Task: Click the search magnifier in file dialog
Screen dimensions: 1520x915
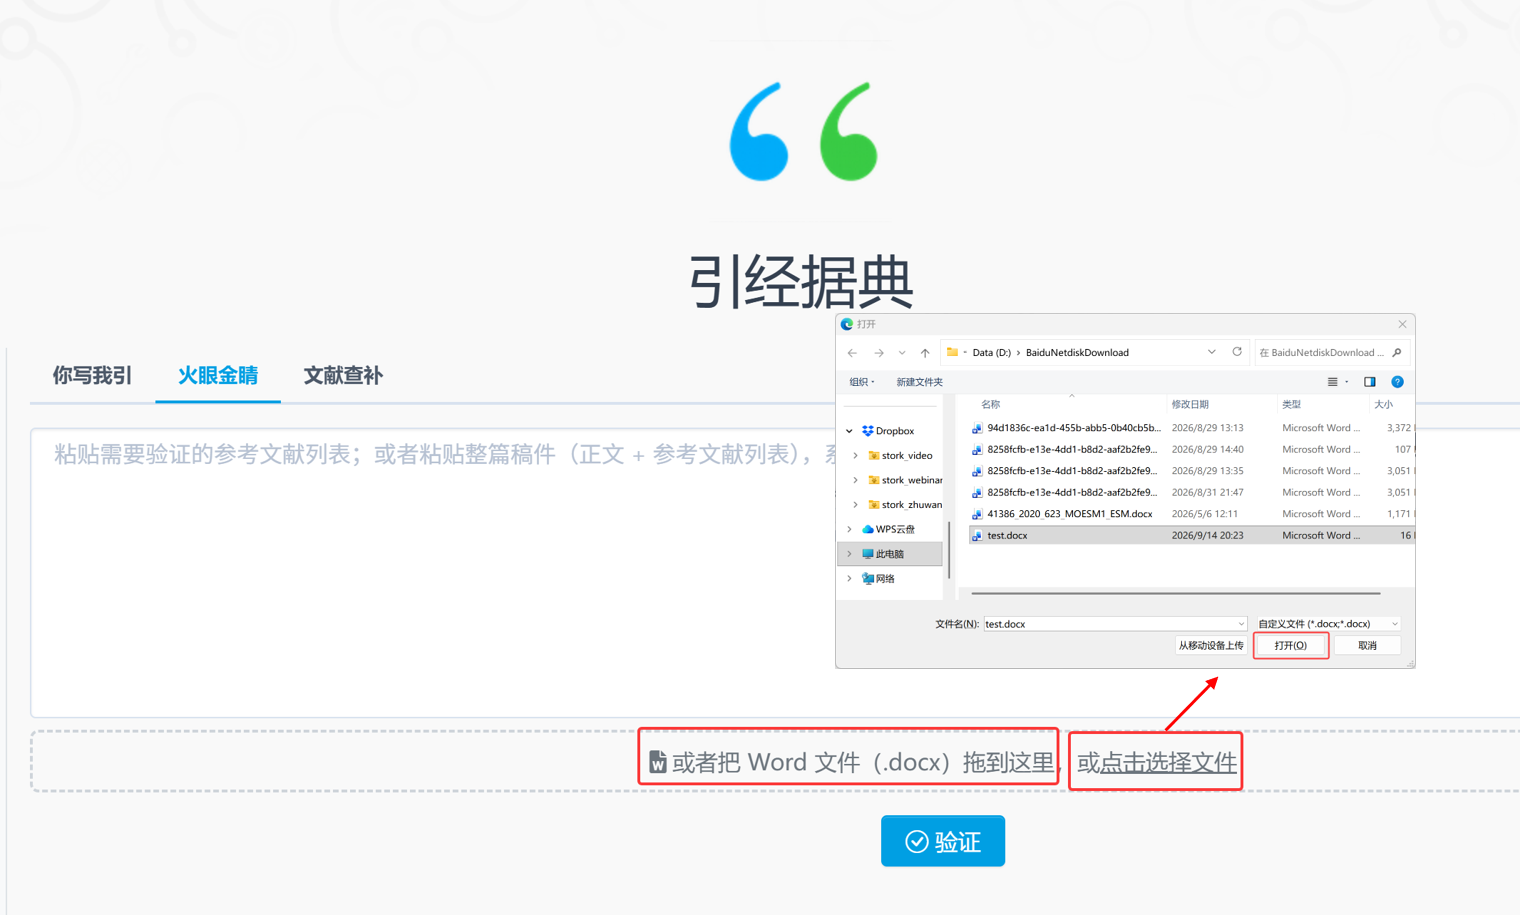Action: (x=1397, y=352)
